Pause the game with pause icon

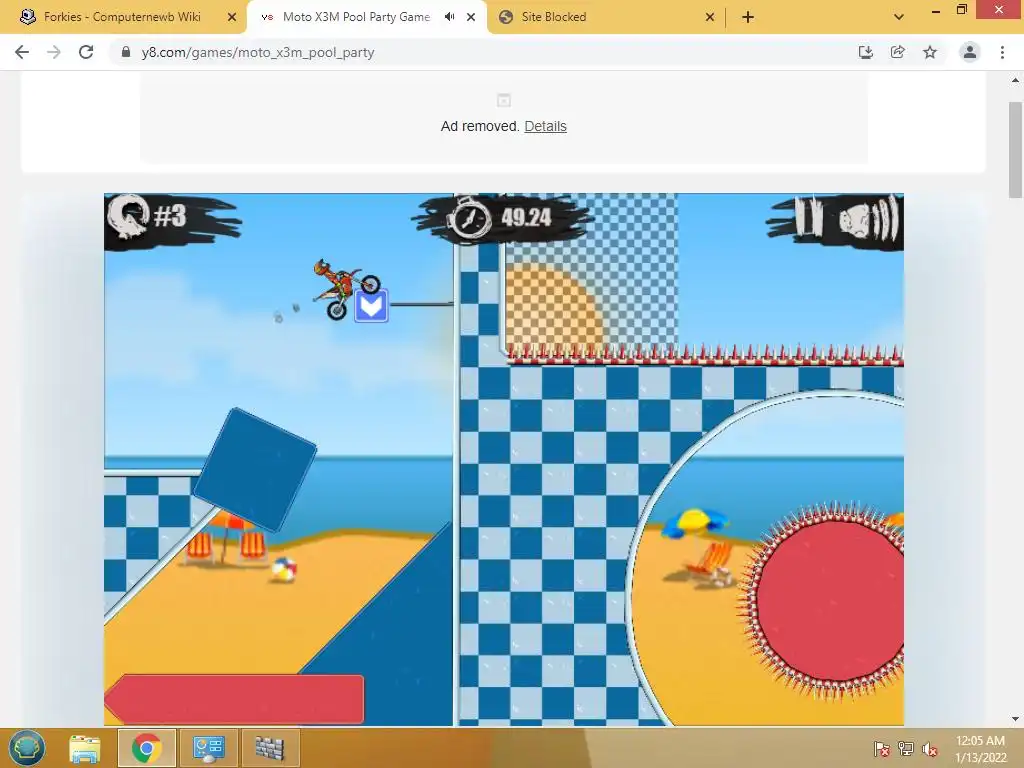pos(808,216)
